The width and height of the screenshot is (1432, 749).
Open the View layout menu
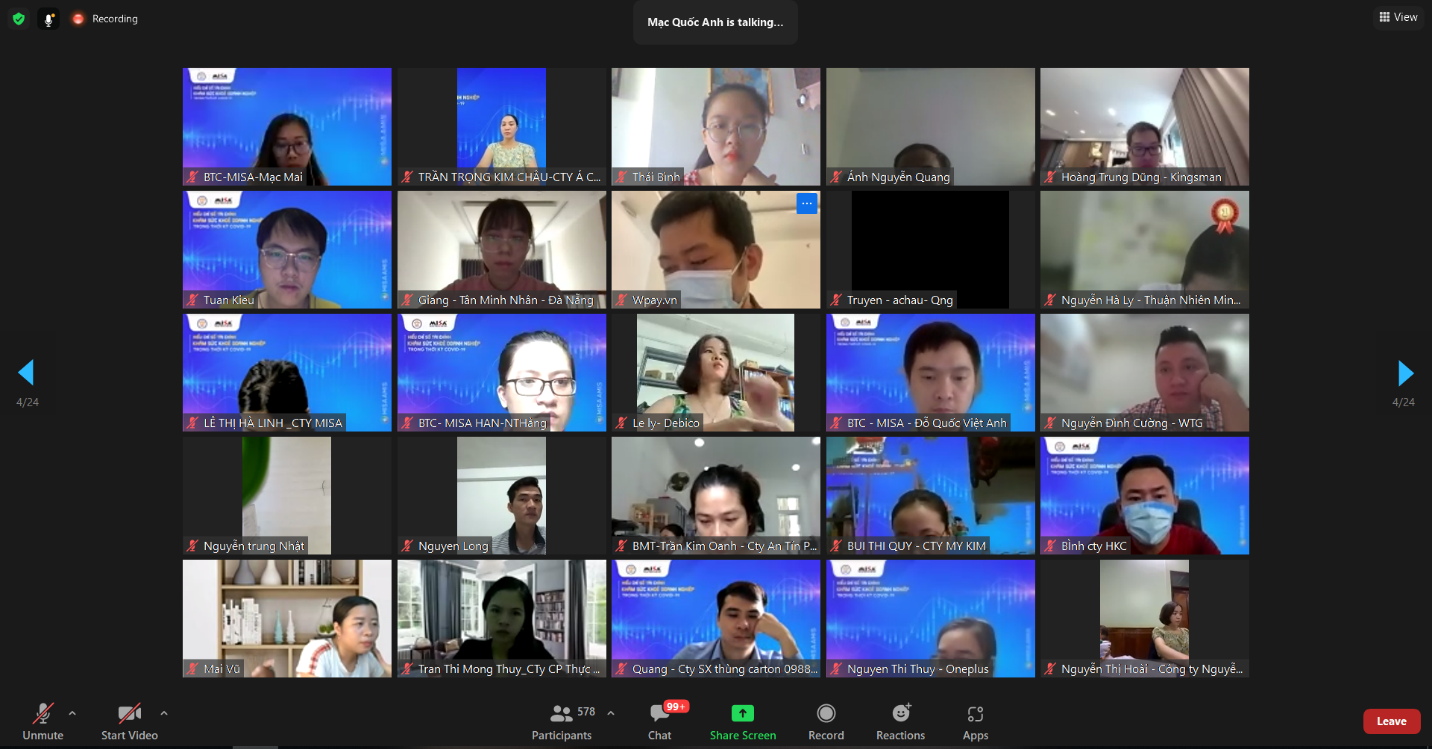point(1398,17)
